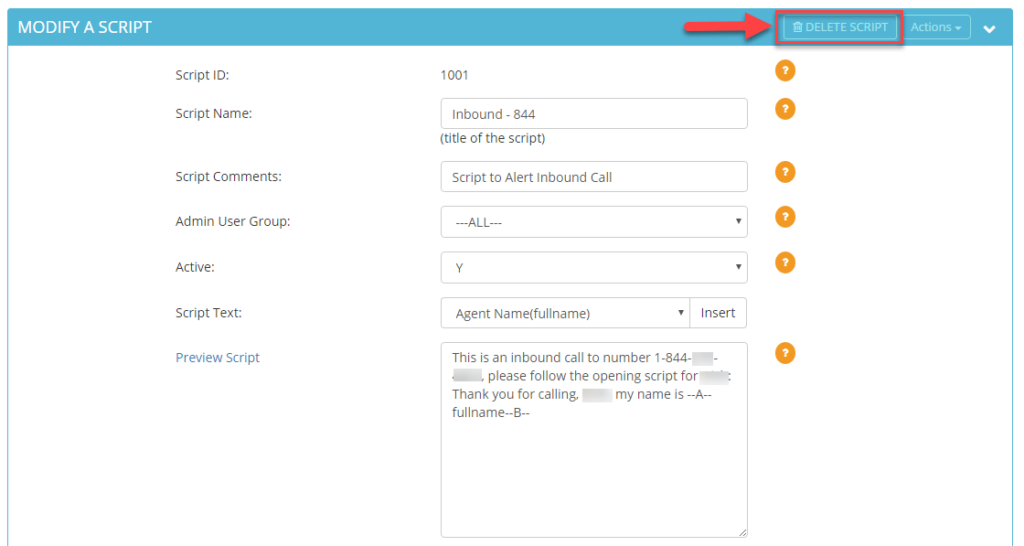Screen dimensions: 1024x546
Task: Open the Active Y dropdown
Action: coord(594,268)
